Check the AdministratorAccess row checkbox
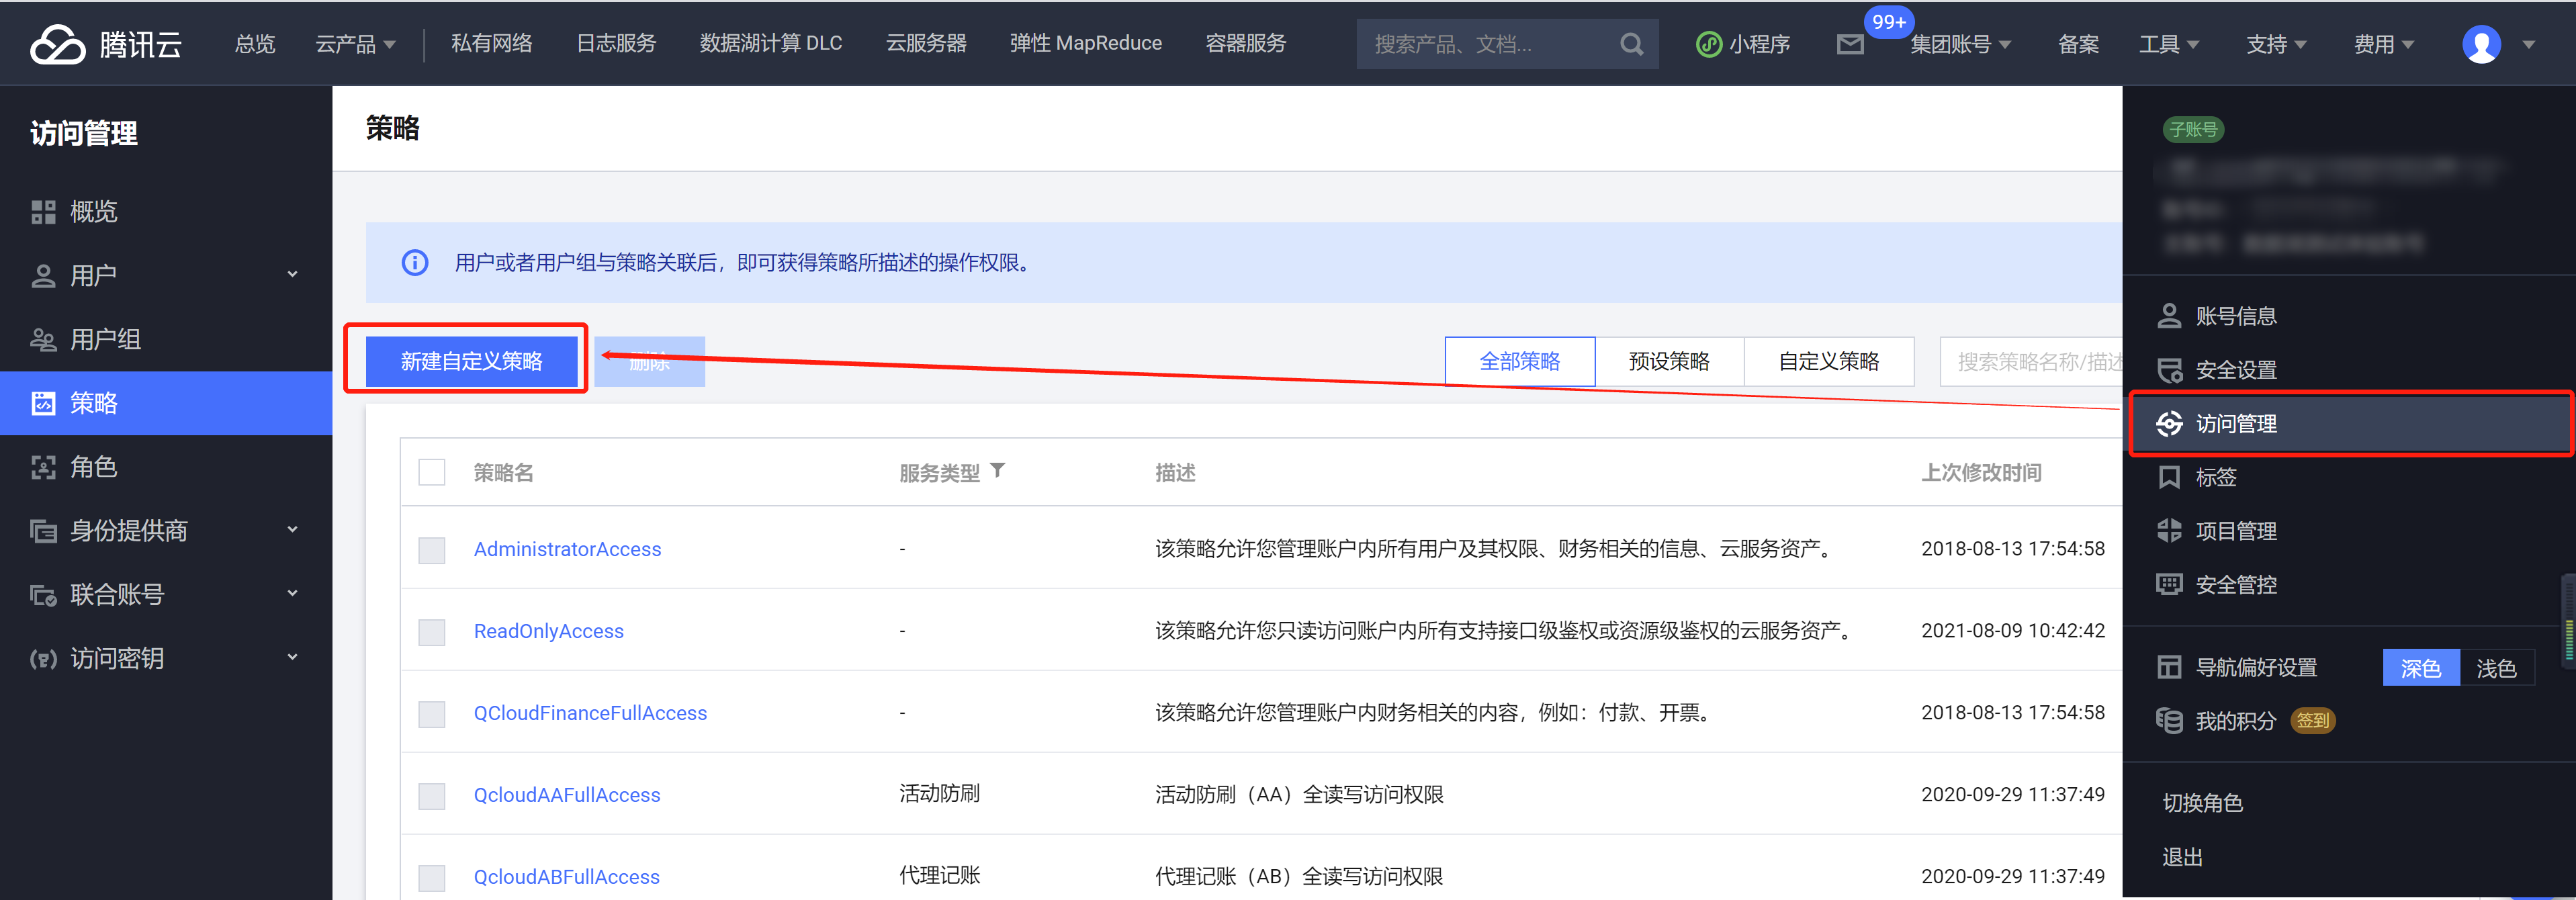This screenshot has height=900, width=2576. 432,550
